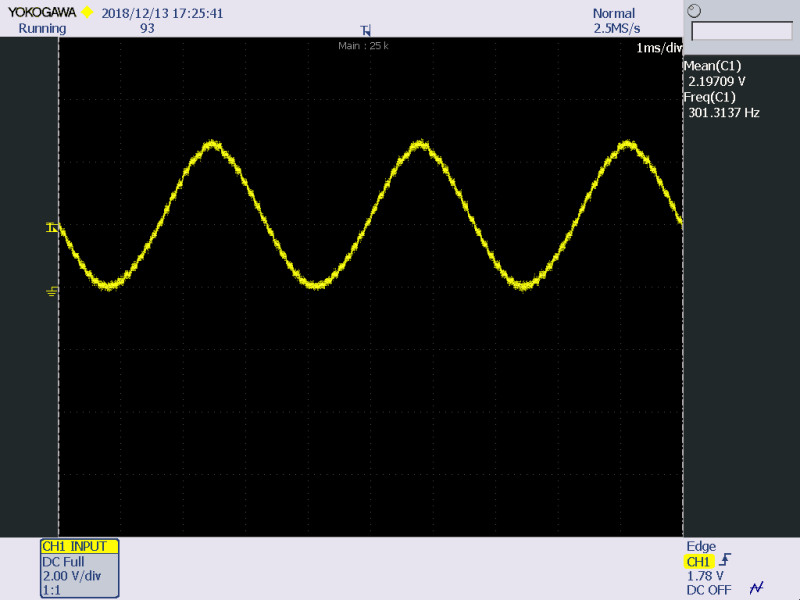Click the blank input field top right
This screenshot has height=600, width=800.
coord(740,32)
